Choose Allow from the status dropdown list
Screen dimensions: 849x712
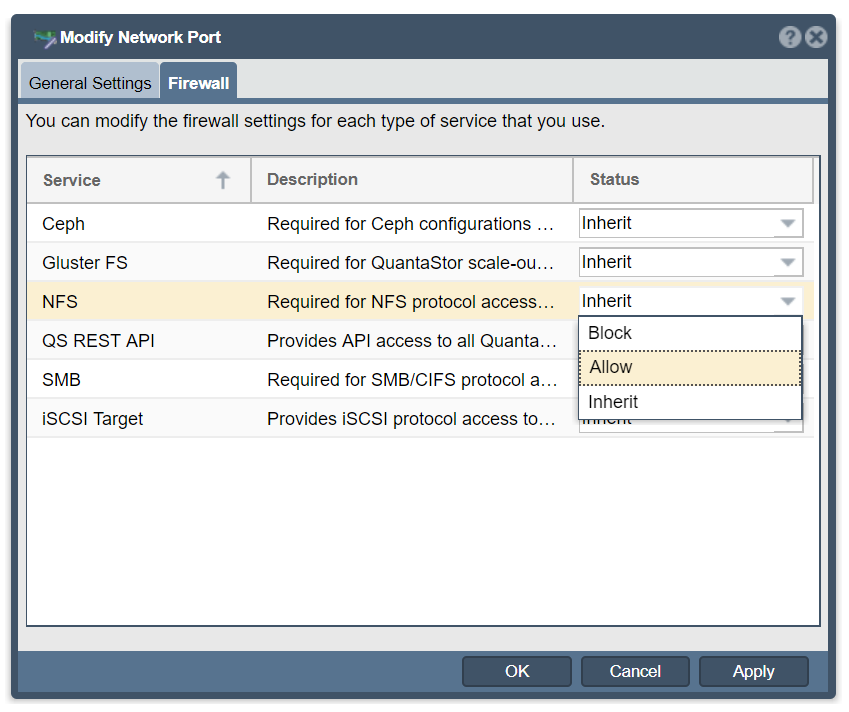[690, 367]
